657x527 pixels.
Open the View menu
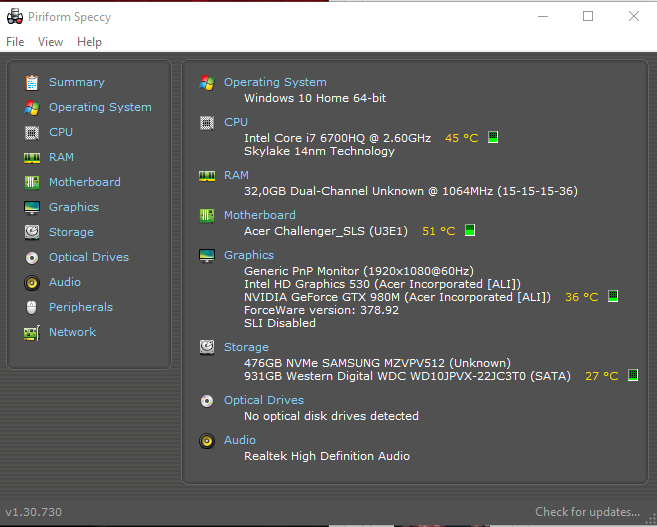coord(50,42)
